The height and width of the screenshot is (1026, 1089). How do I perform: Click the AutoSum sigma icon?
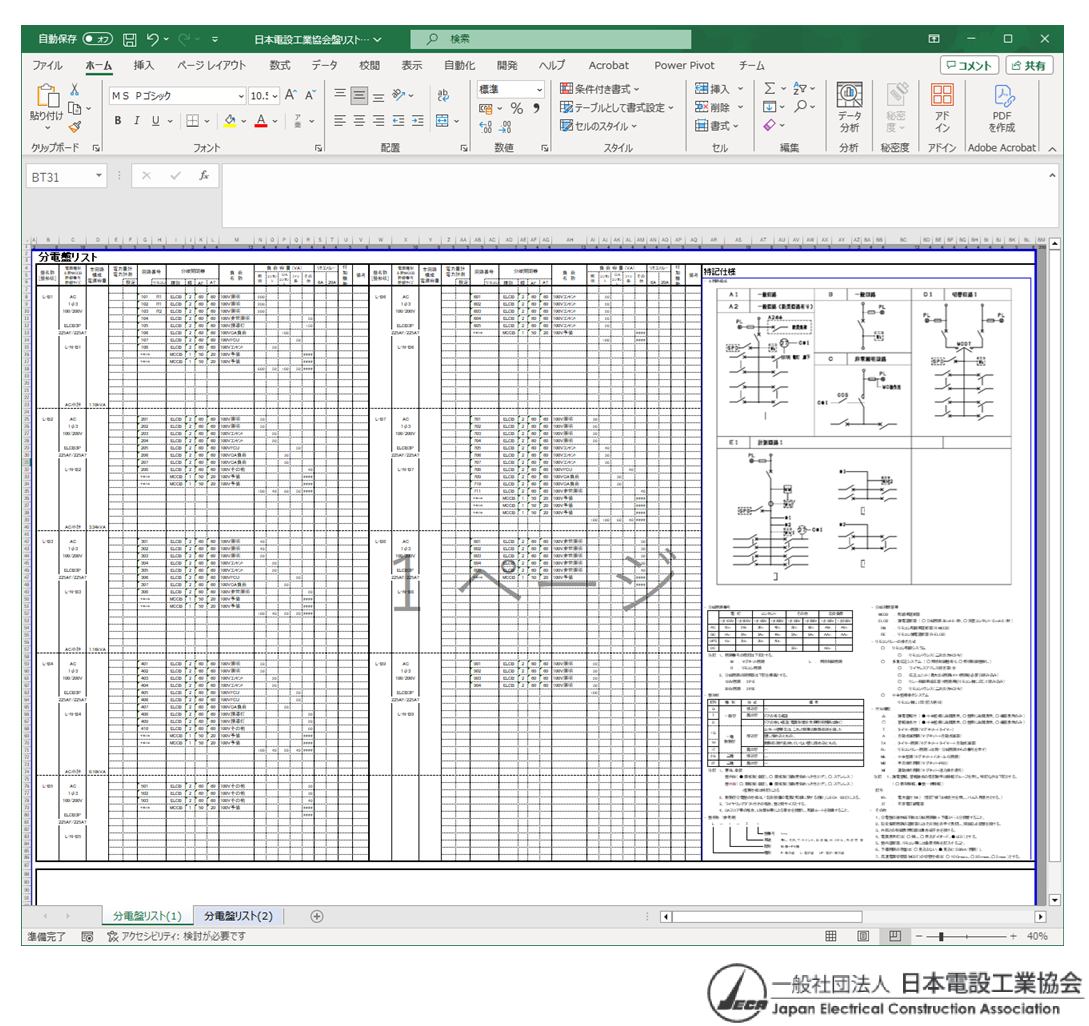(x=769, y=89)
